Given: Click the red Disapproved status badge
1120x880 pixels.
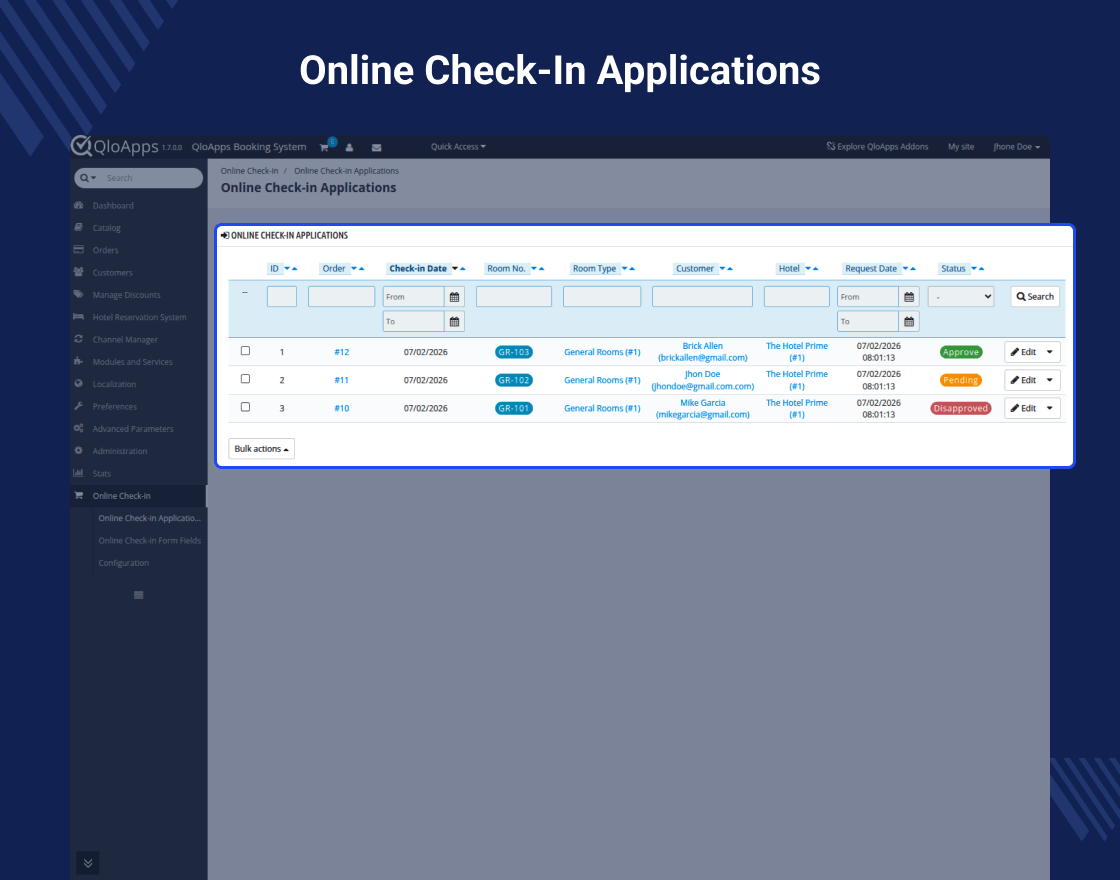Looking at the screenshot, I should click(961, 409).
